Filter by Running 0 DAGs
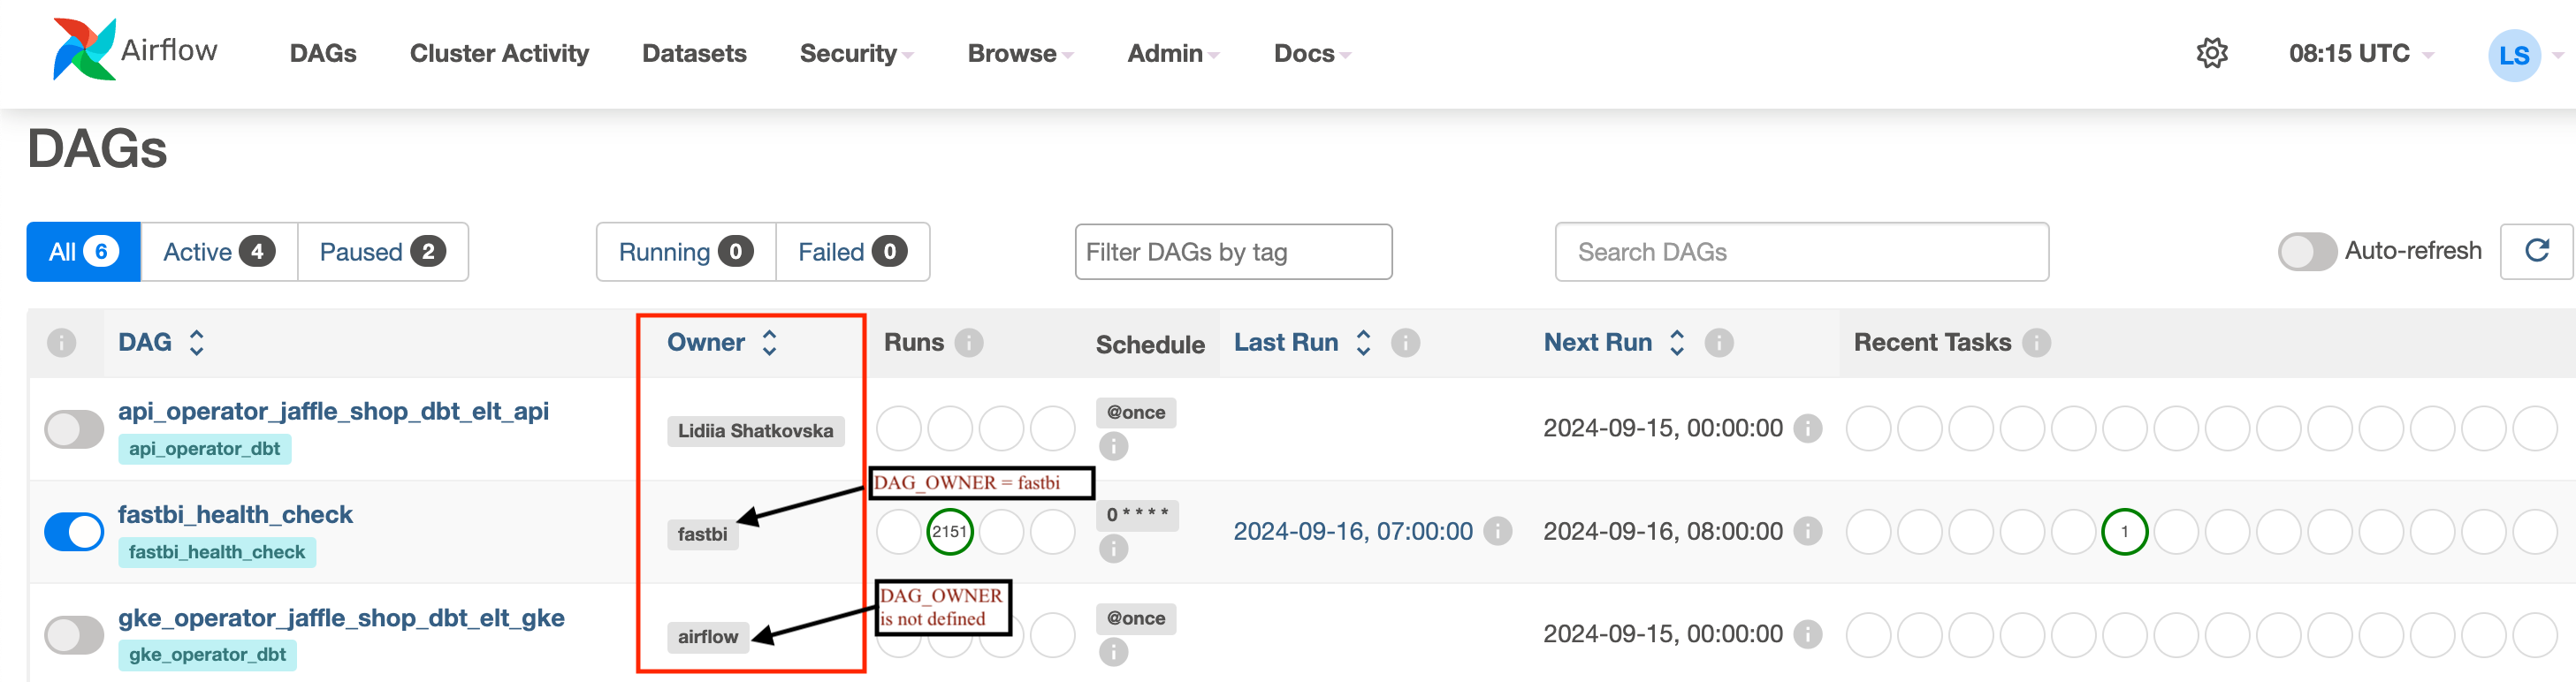2576x682 pixels. tap(686, 251)
